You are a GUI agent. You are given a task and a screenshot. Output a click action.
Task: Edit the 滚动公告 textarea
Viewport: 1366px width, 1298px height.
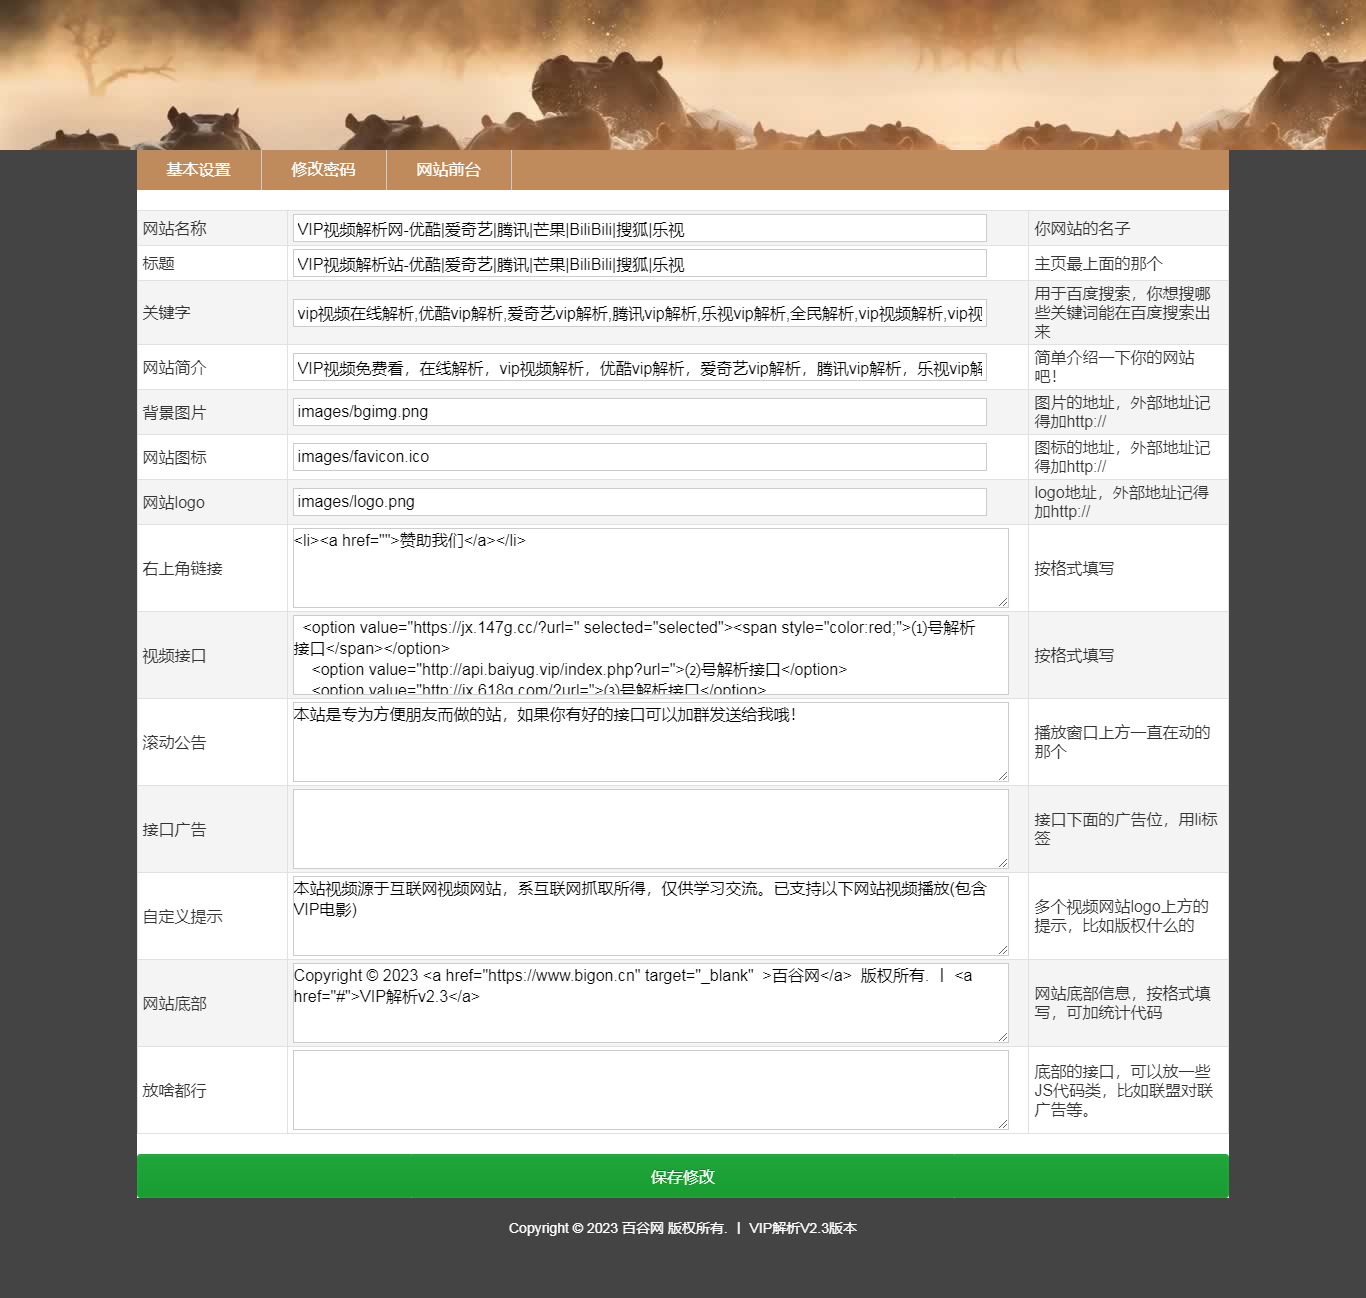point(651,742)
